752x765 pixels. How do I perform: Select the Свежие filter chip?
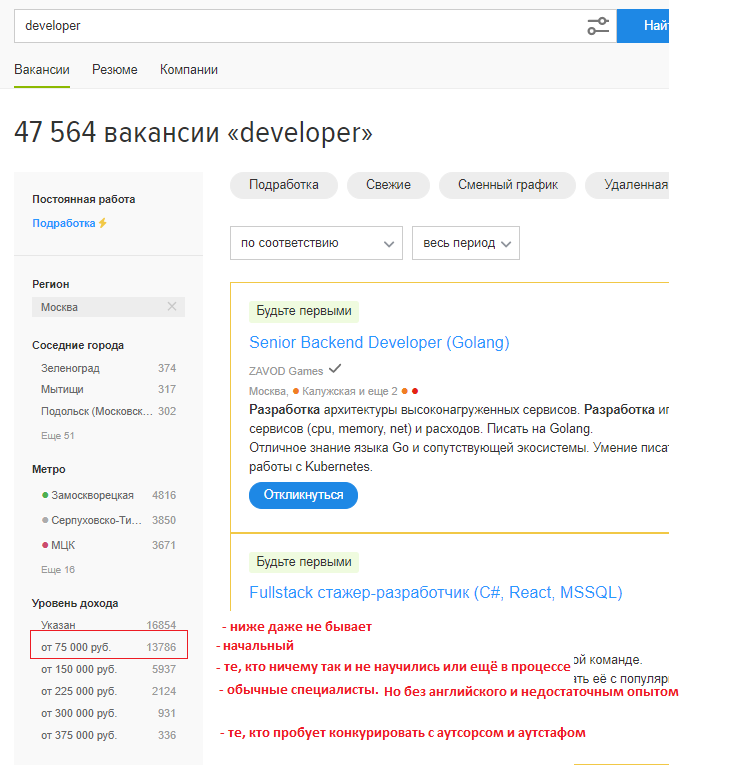click(388, 185)
